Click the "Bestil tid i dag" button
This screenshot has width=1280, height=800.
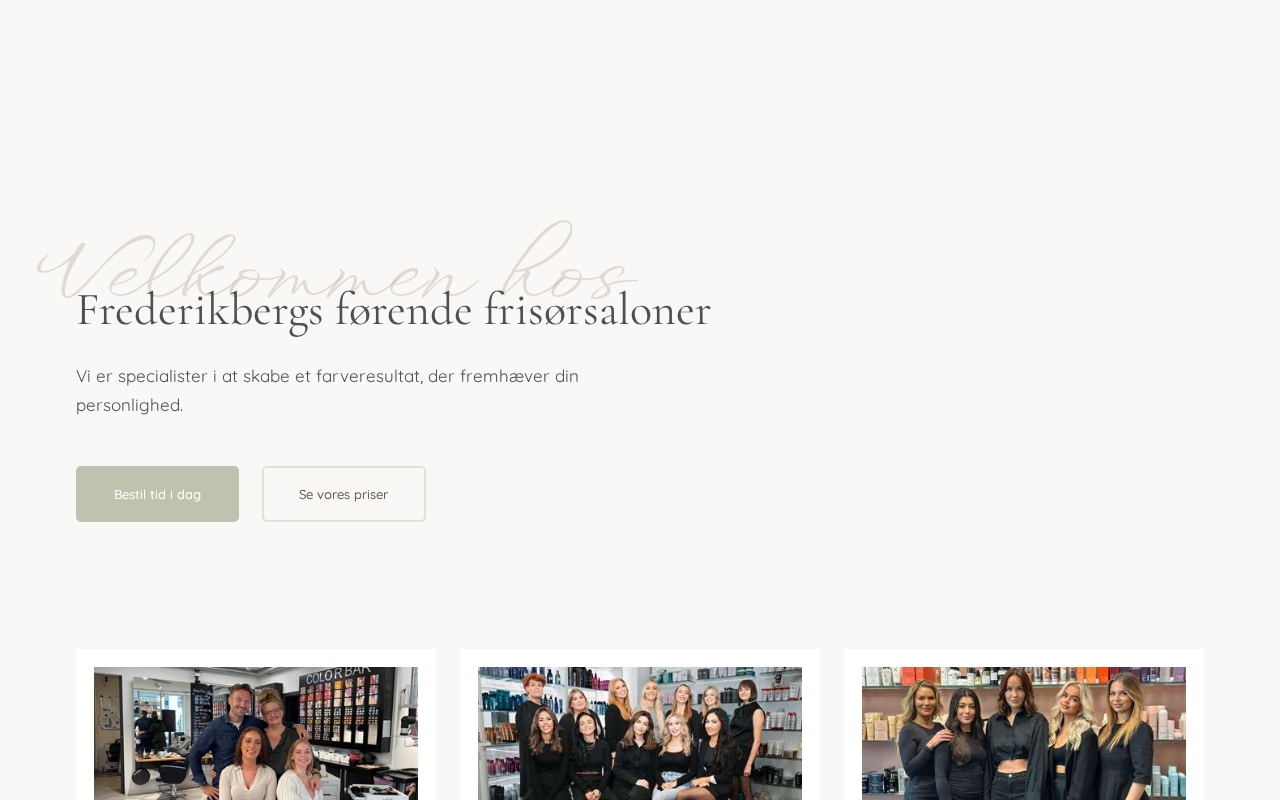[x=157, y=494]
